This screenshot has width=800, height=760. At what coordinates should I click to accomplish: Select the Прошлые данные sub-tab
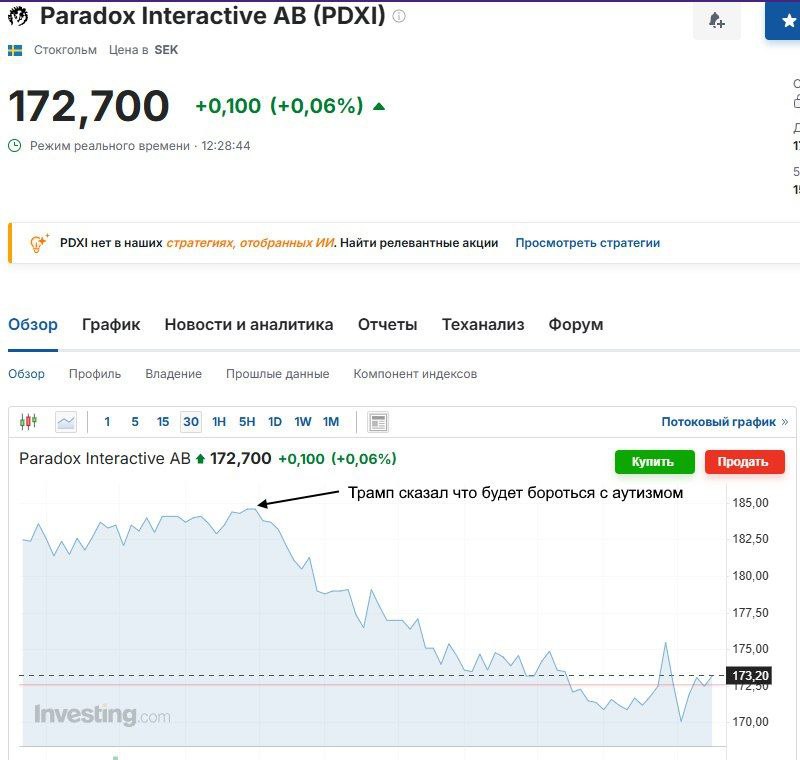pos(278,374)
